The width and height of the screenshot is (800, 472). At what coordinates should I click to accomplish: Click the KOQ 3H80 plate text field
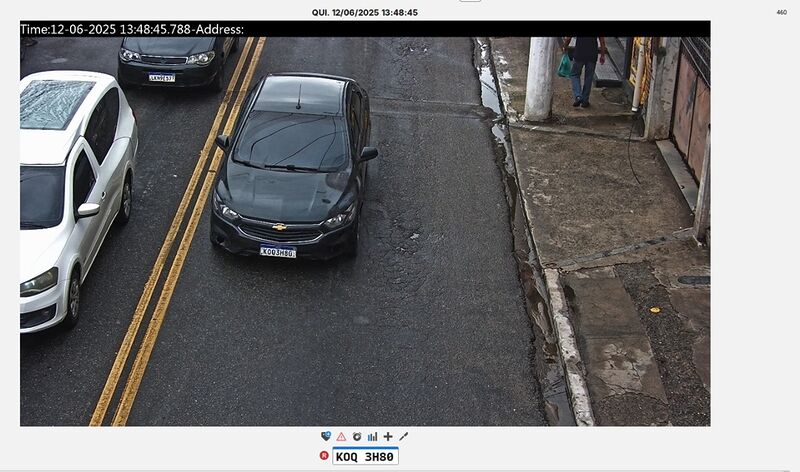click(365, 456)
